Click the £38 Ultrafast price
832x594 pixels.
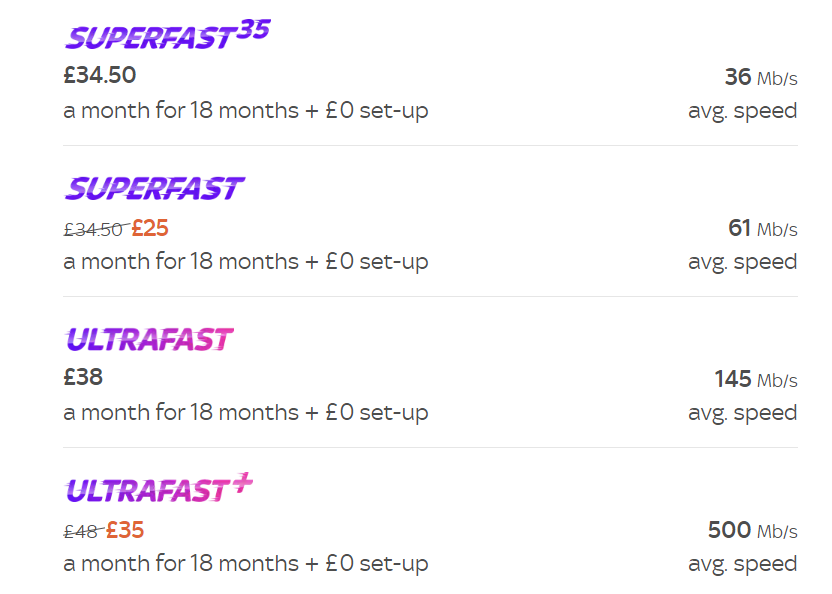(x=83, y=377)
